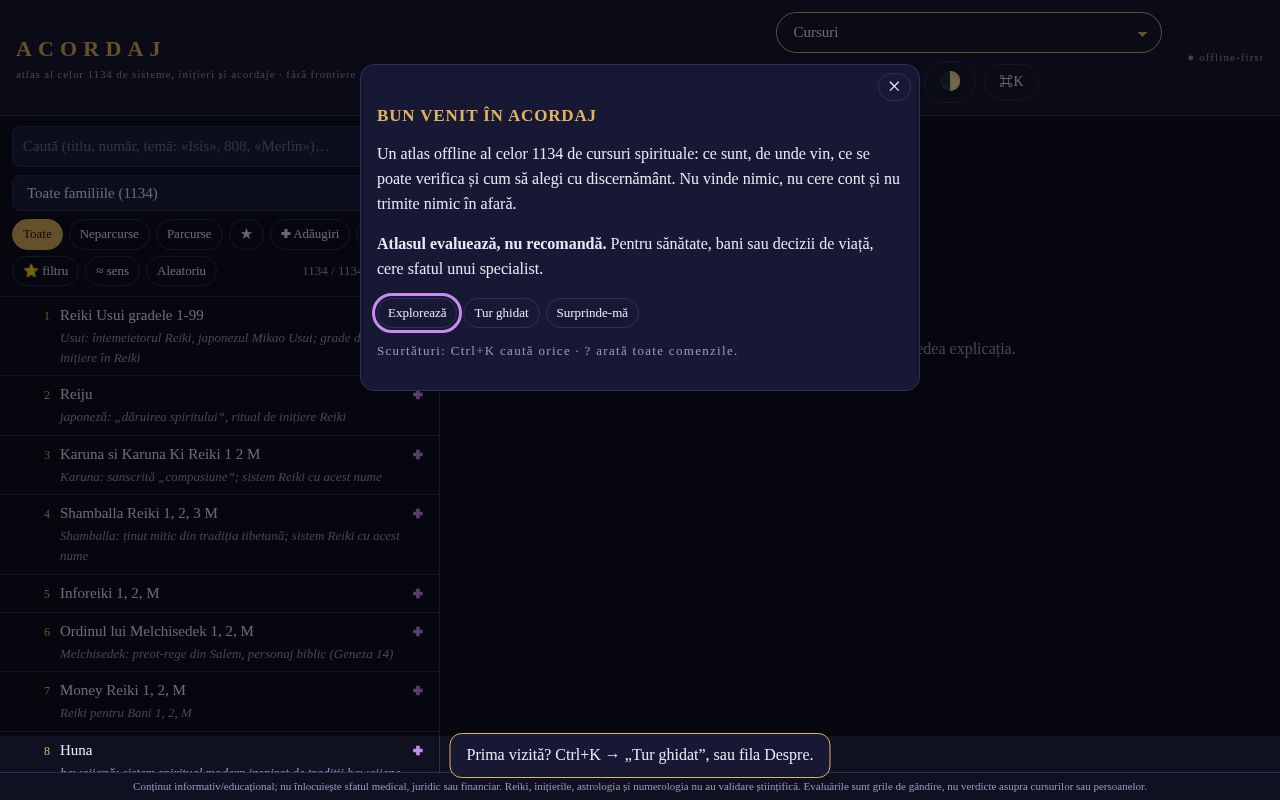This screenshot has height=800, width=1280.
Task: Add Reiju with its plus icon
Action: click(417, 394)
